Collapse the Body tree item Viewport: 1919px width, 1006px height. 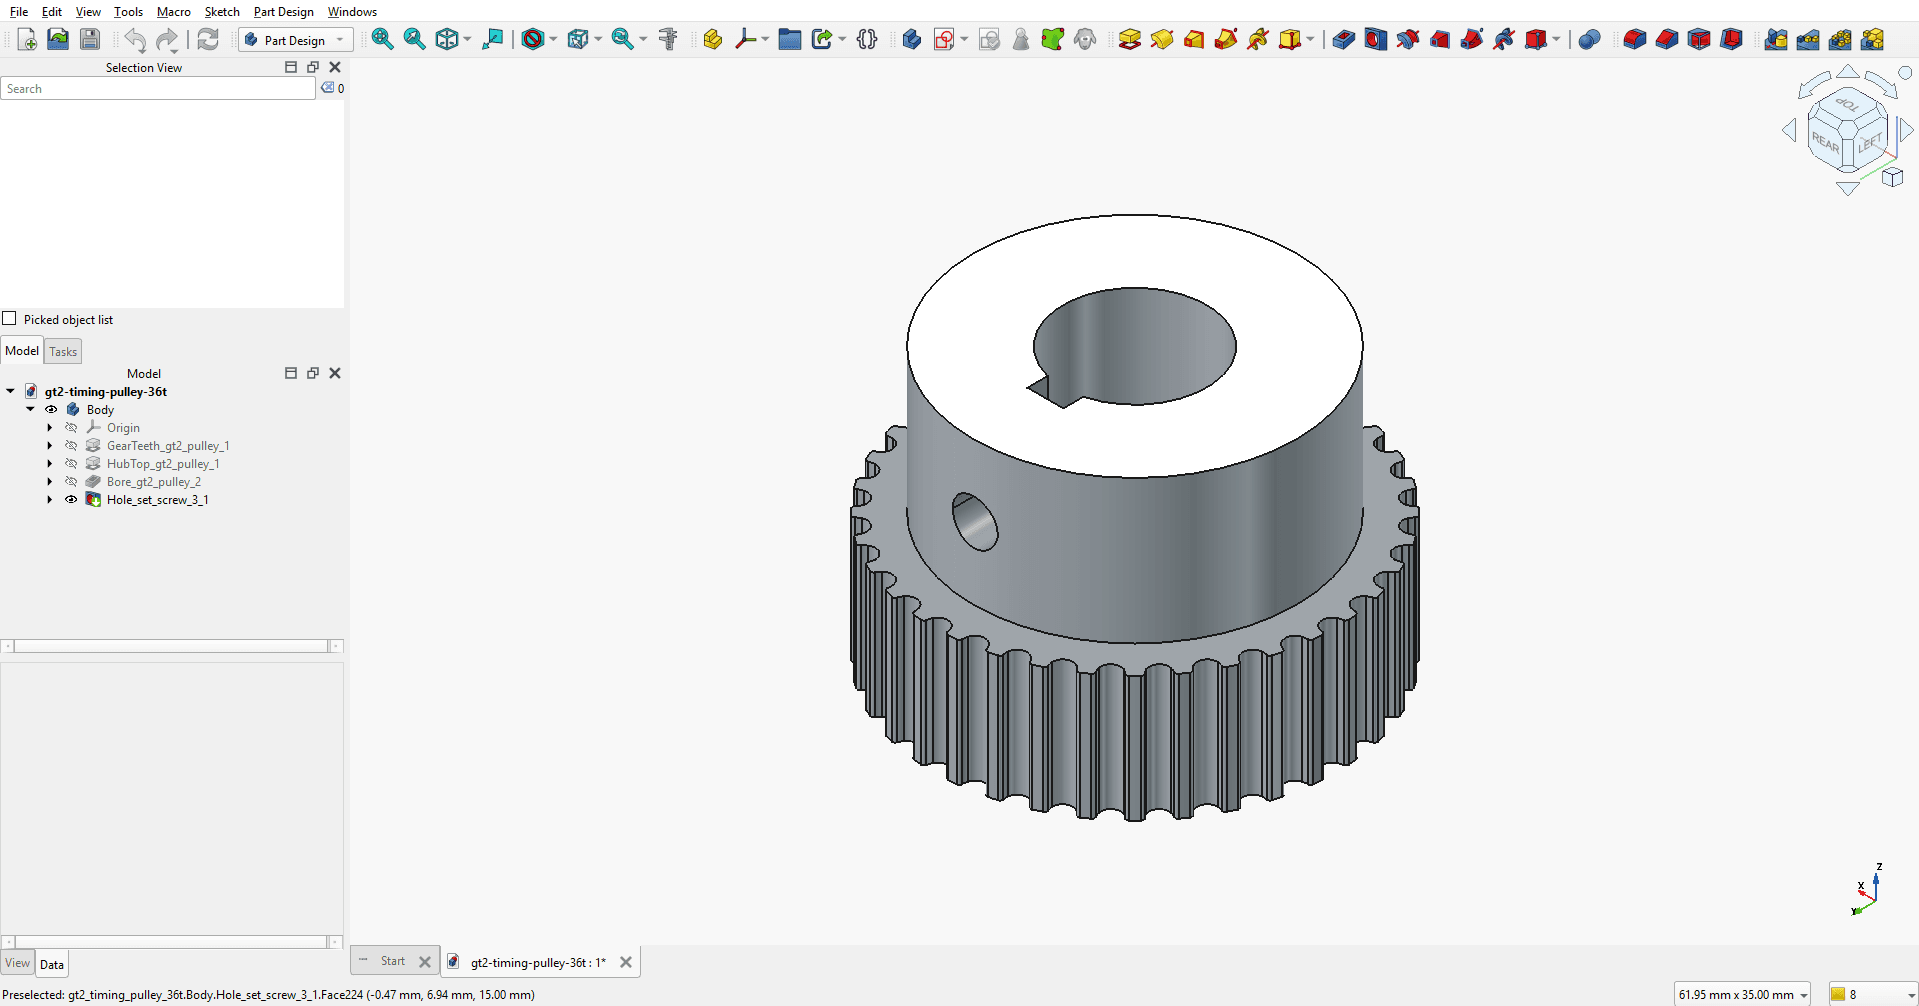tap(30, 409)
